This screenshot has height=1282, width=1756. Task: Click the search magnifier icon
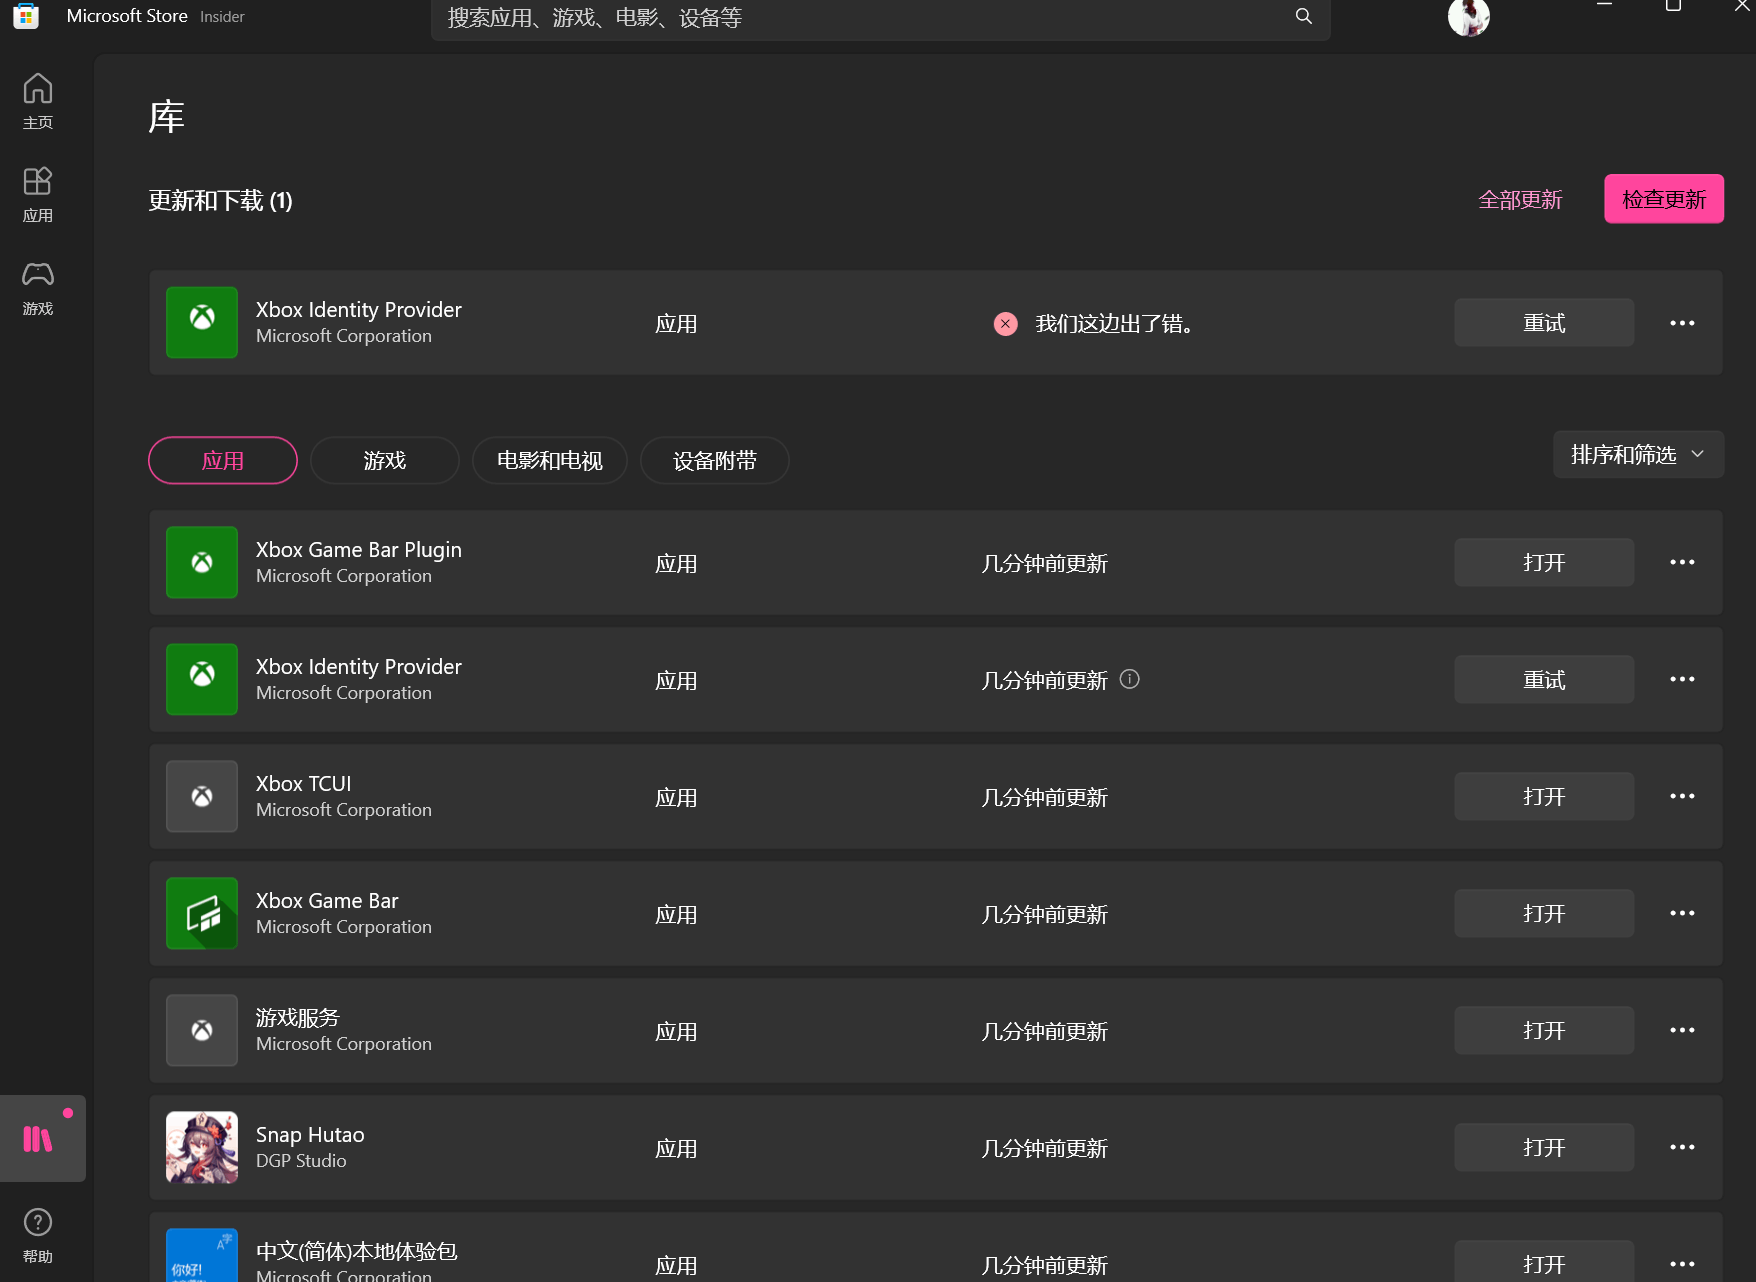(1304, 16)
